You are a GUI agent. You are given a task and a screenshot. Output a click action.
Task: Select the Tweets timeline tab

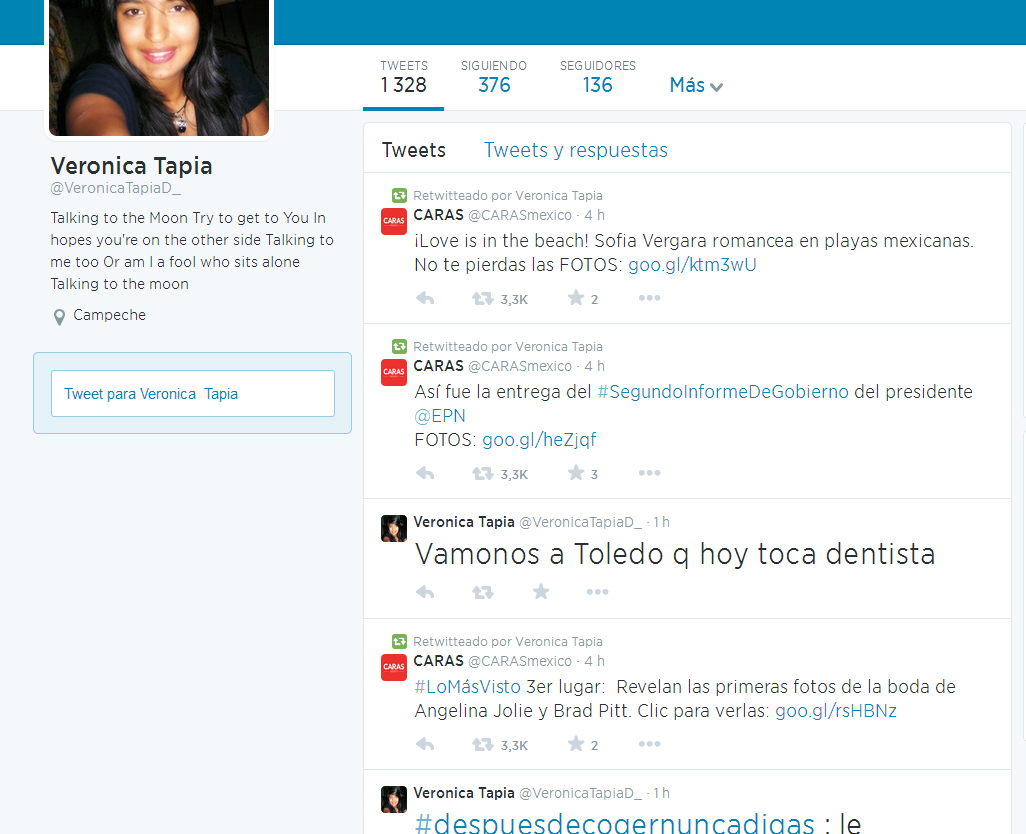pos(414,150)
